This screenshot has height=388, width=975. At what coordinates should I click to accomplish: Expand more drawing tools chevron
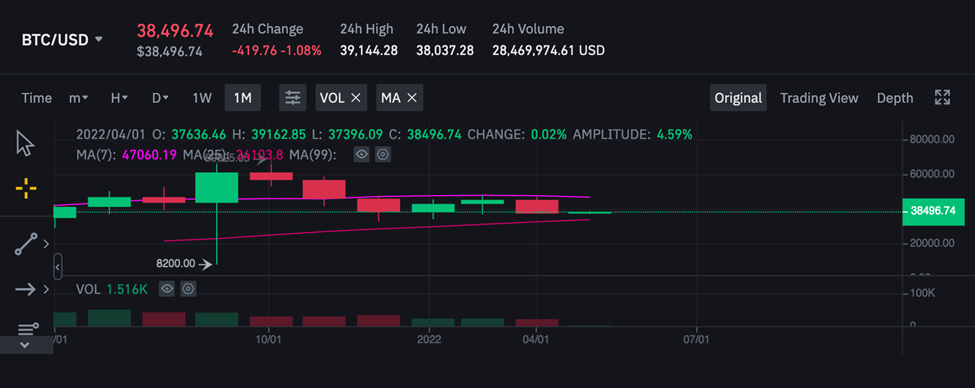25,345
